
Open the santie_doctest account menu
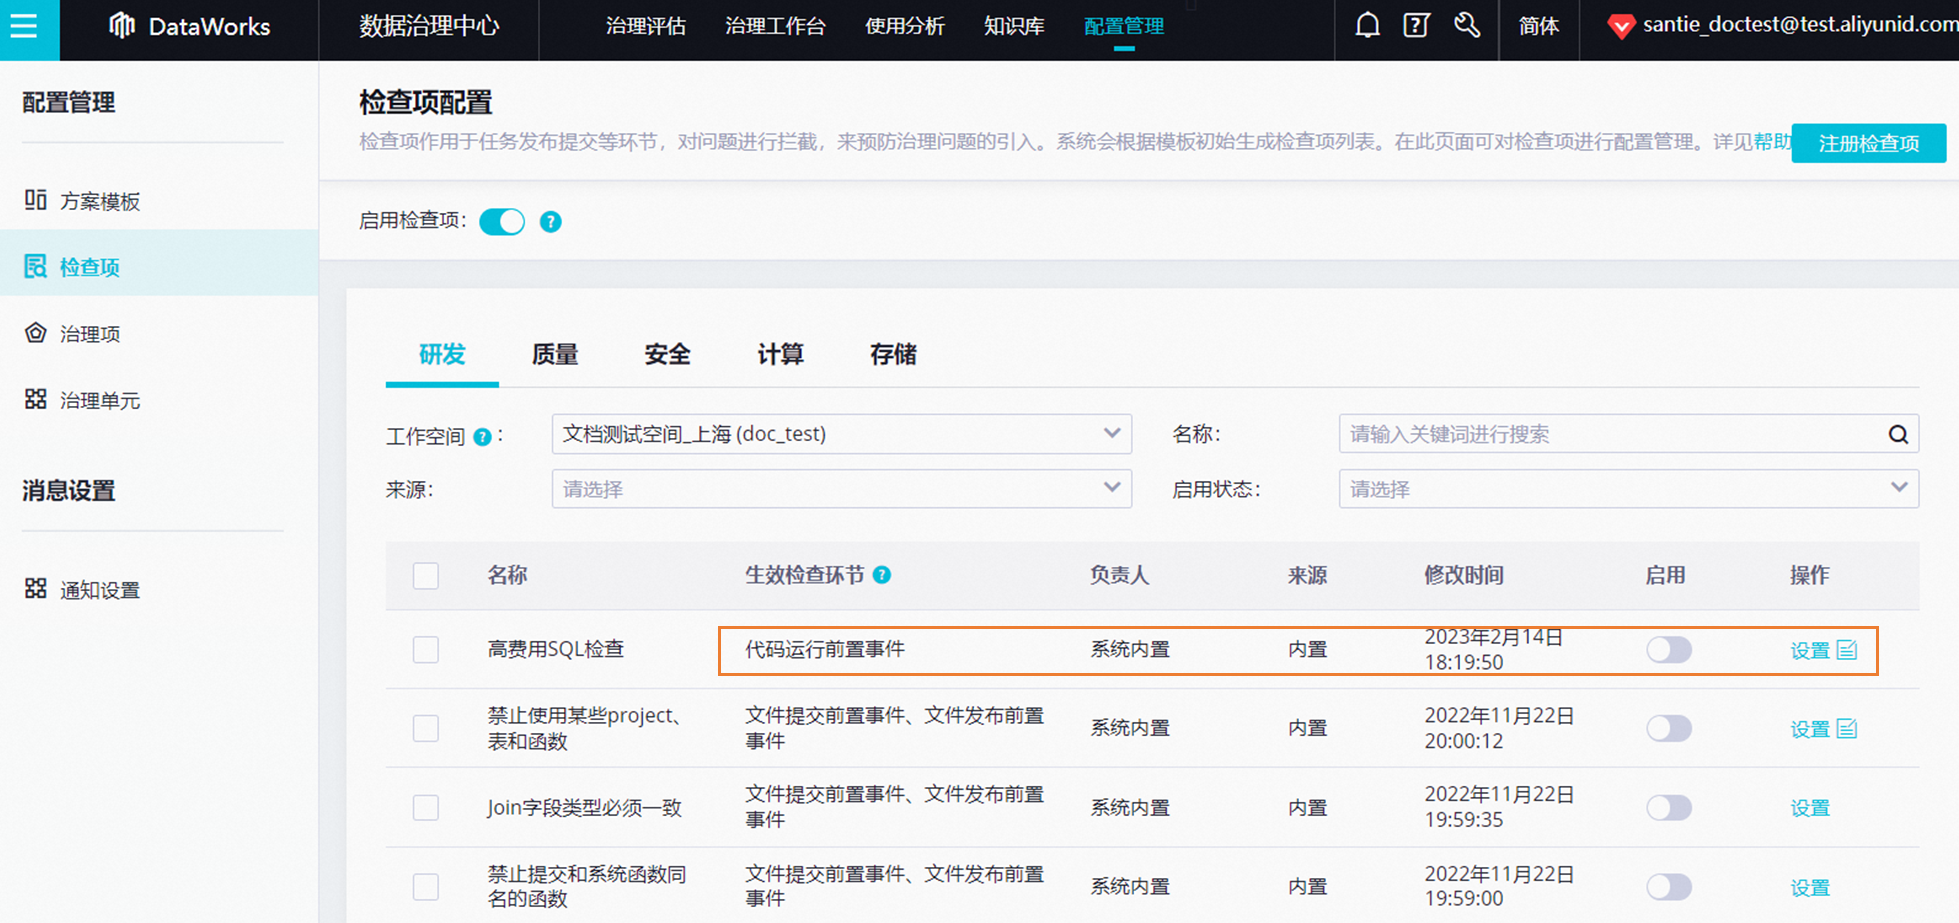[x=1800, y=25]
